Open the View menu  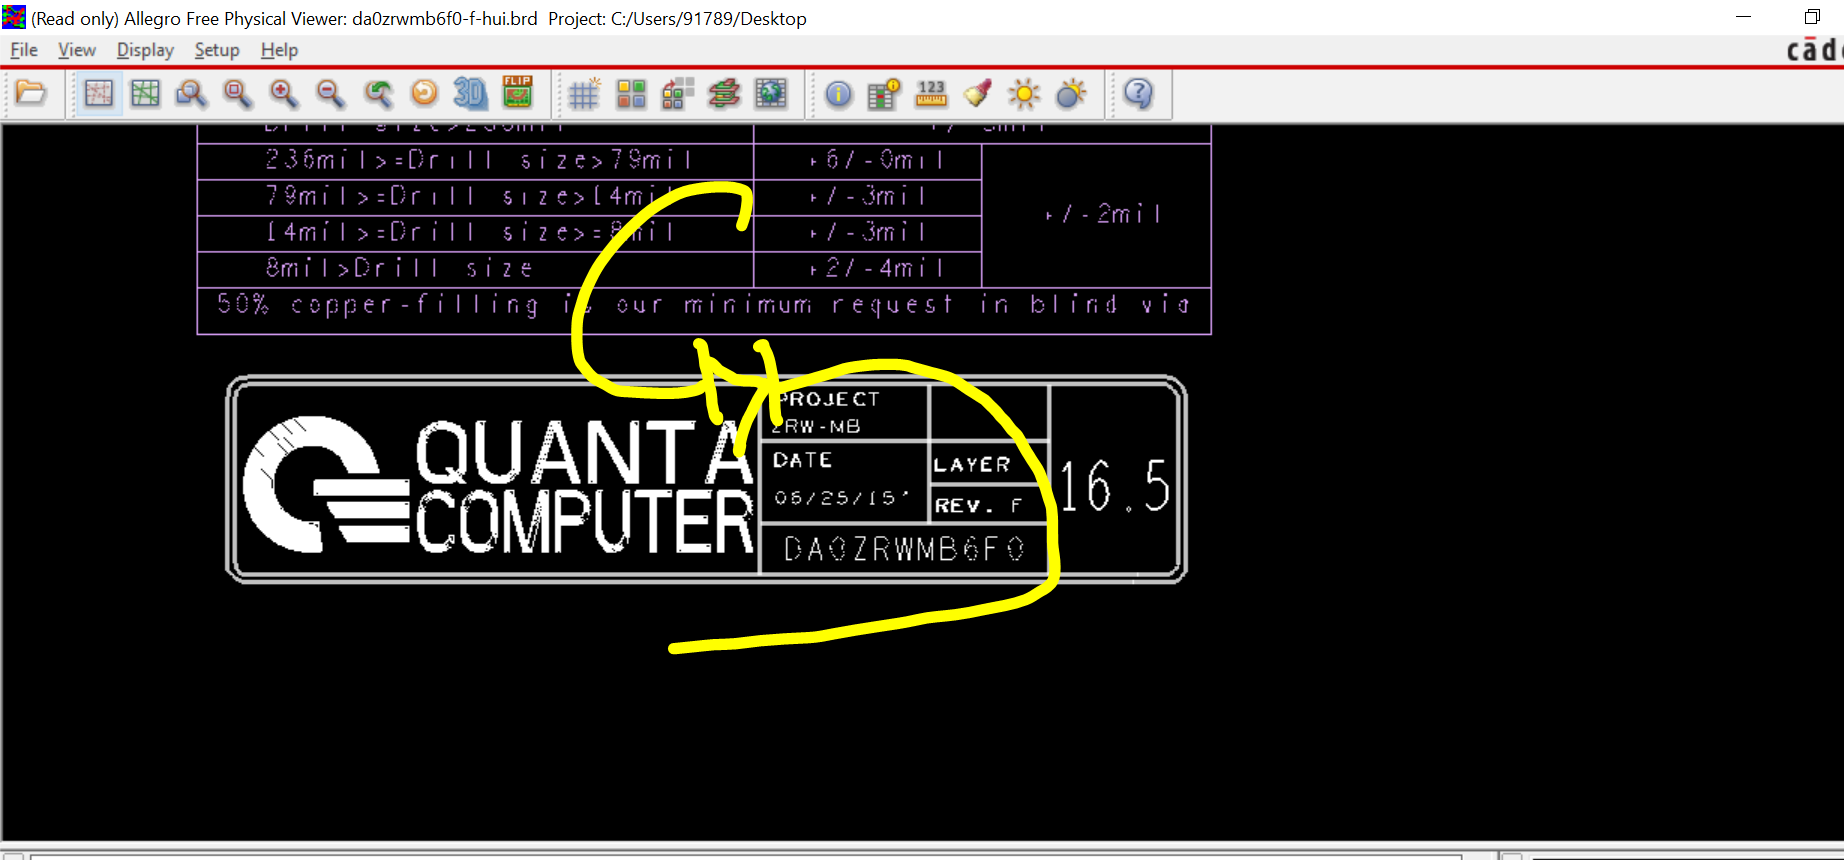coord(77,50)
